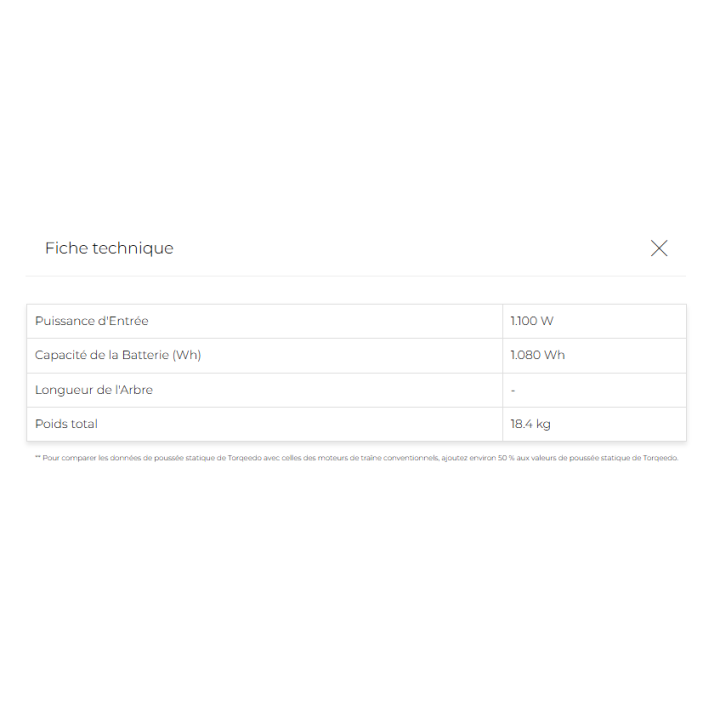Select the Puissance d'Entrée row label
Image resolution: width=720 pixels, height=720 pixels.
91,321
